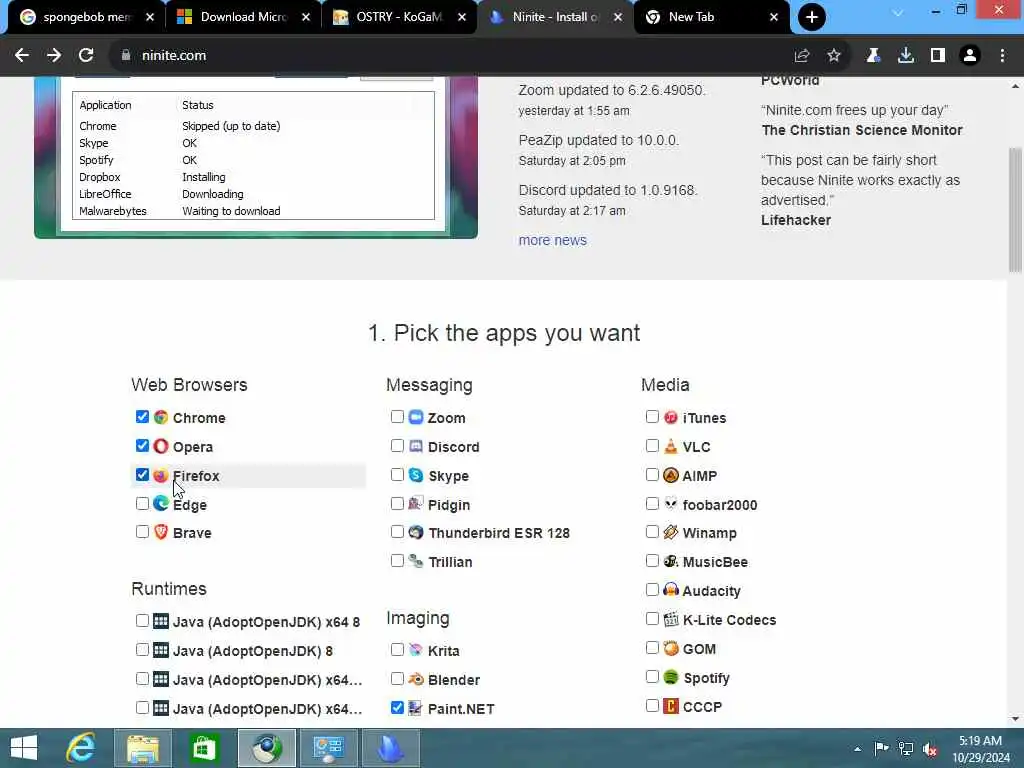Click the page vertical scrollbar thumb
This screenshot has height=768, width=1024.
tap(1015, 209)
